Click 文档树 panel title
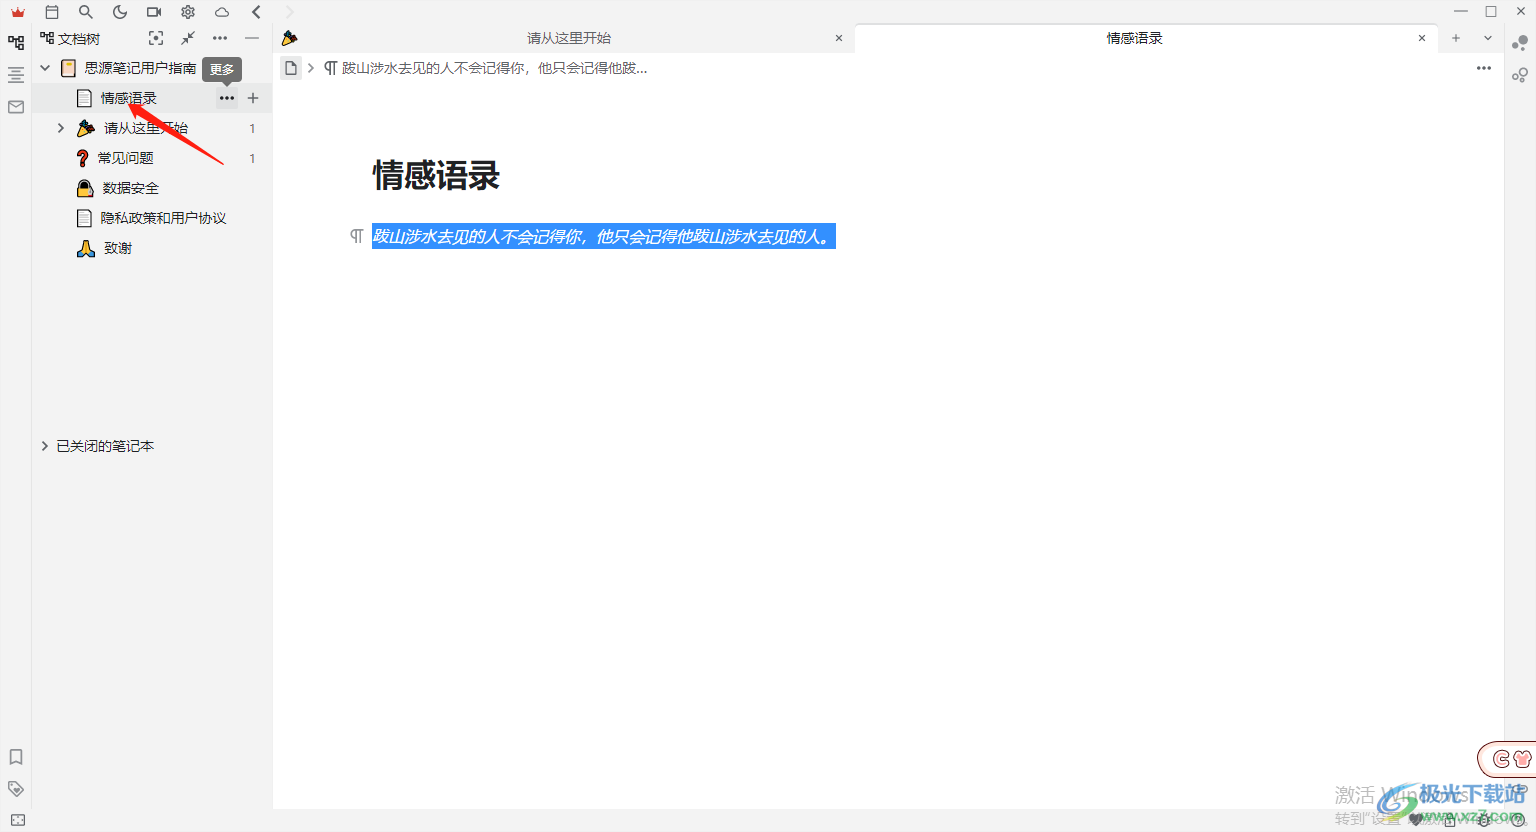This screenshot has height=832, width=1536. pos(79,38)
